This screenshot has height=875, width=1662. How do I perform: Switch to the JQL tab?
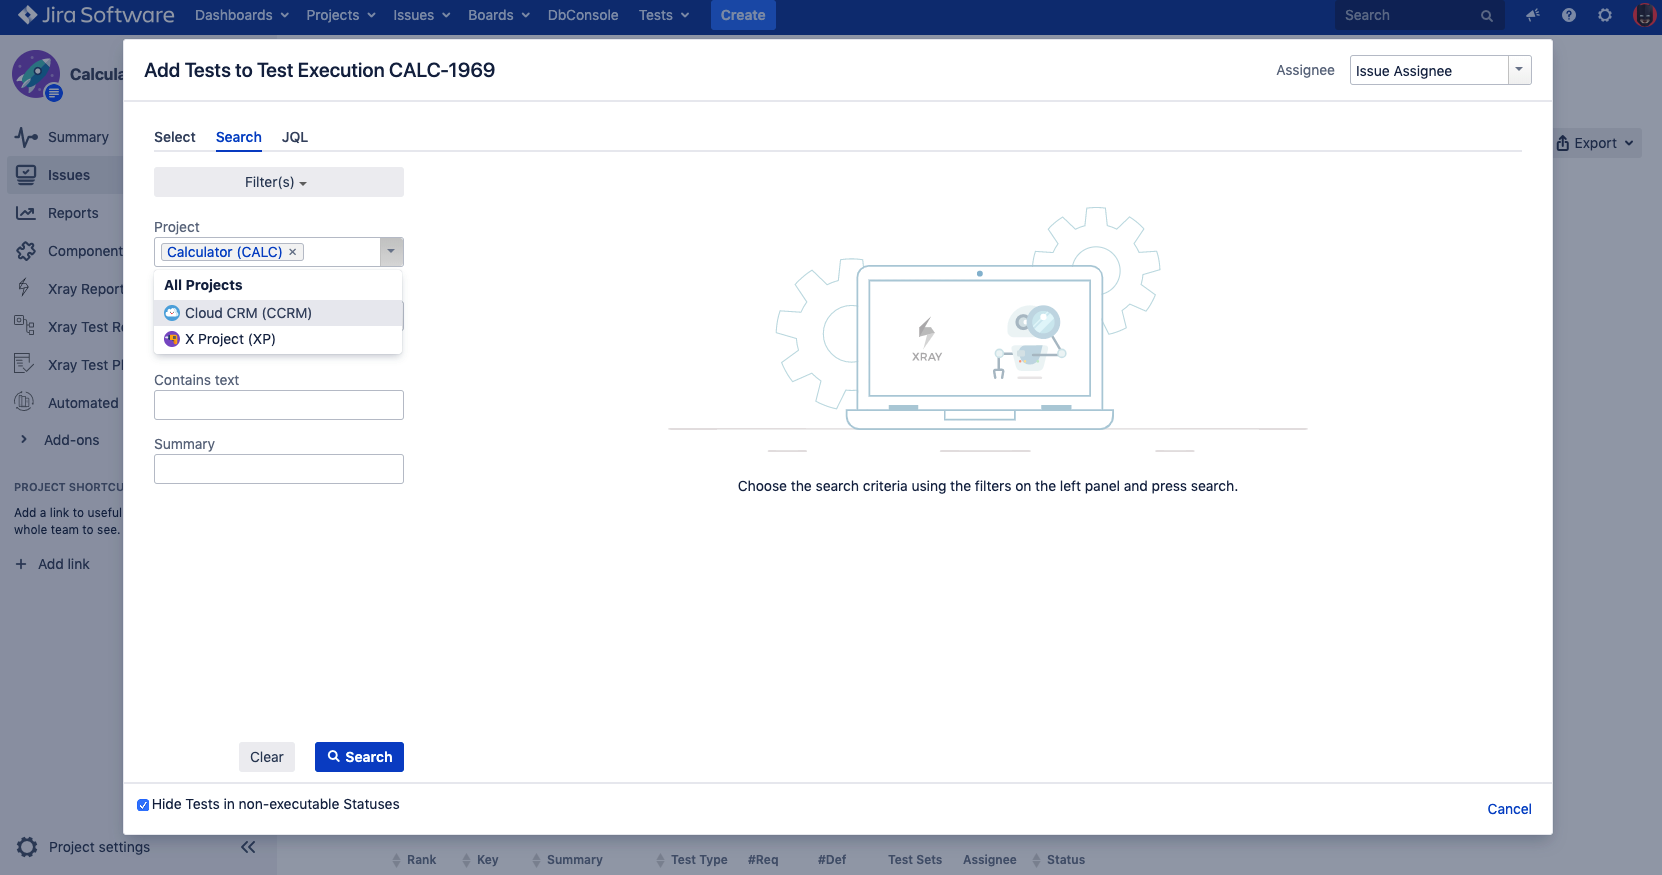click(x=295, y=137)
